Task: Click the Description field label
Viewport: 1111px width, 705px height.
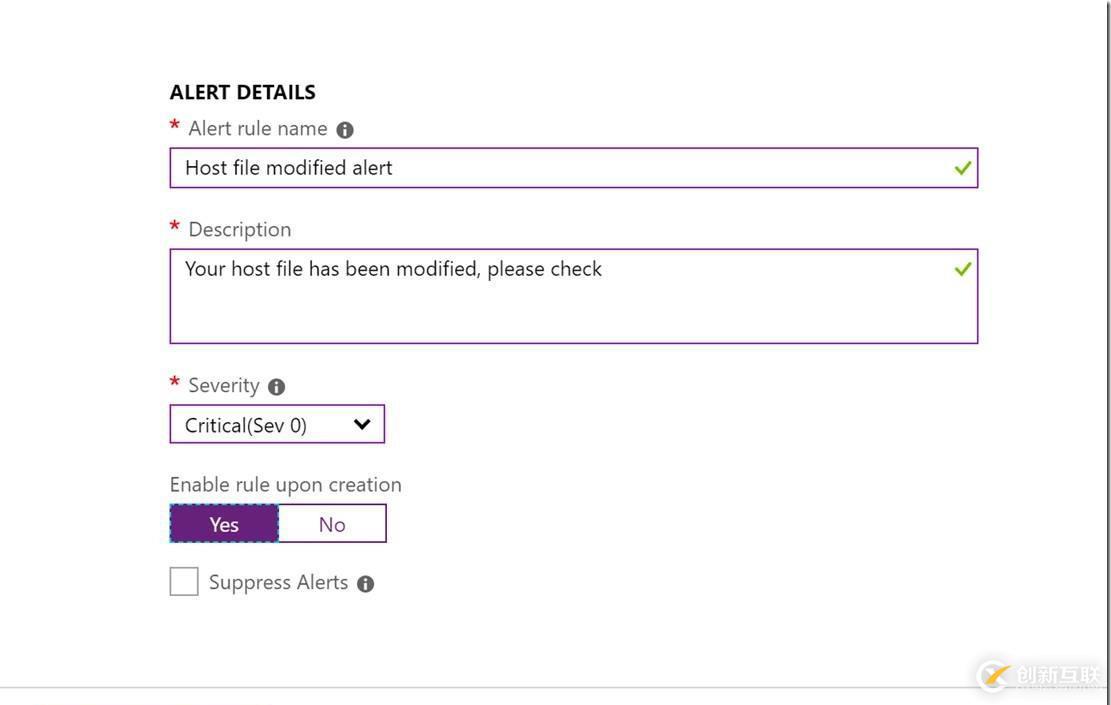Action: [239, 229]
